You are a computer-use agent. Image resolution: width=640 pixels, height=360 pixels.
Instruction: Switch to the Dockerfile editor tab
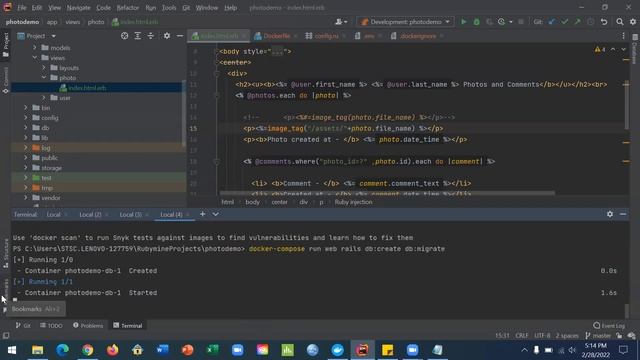coord(276,36)
